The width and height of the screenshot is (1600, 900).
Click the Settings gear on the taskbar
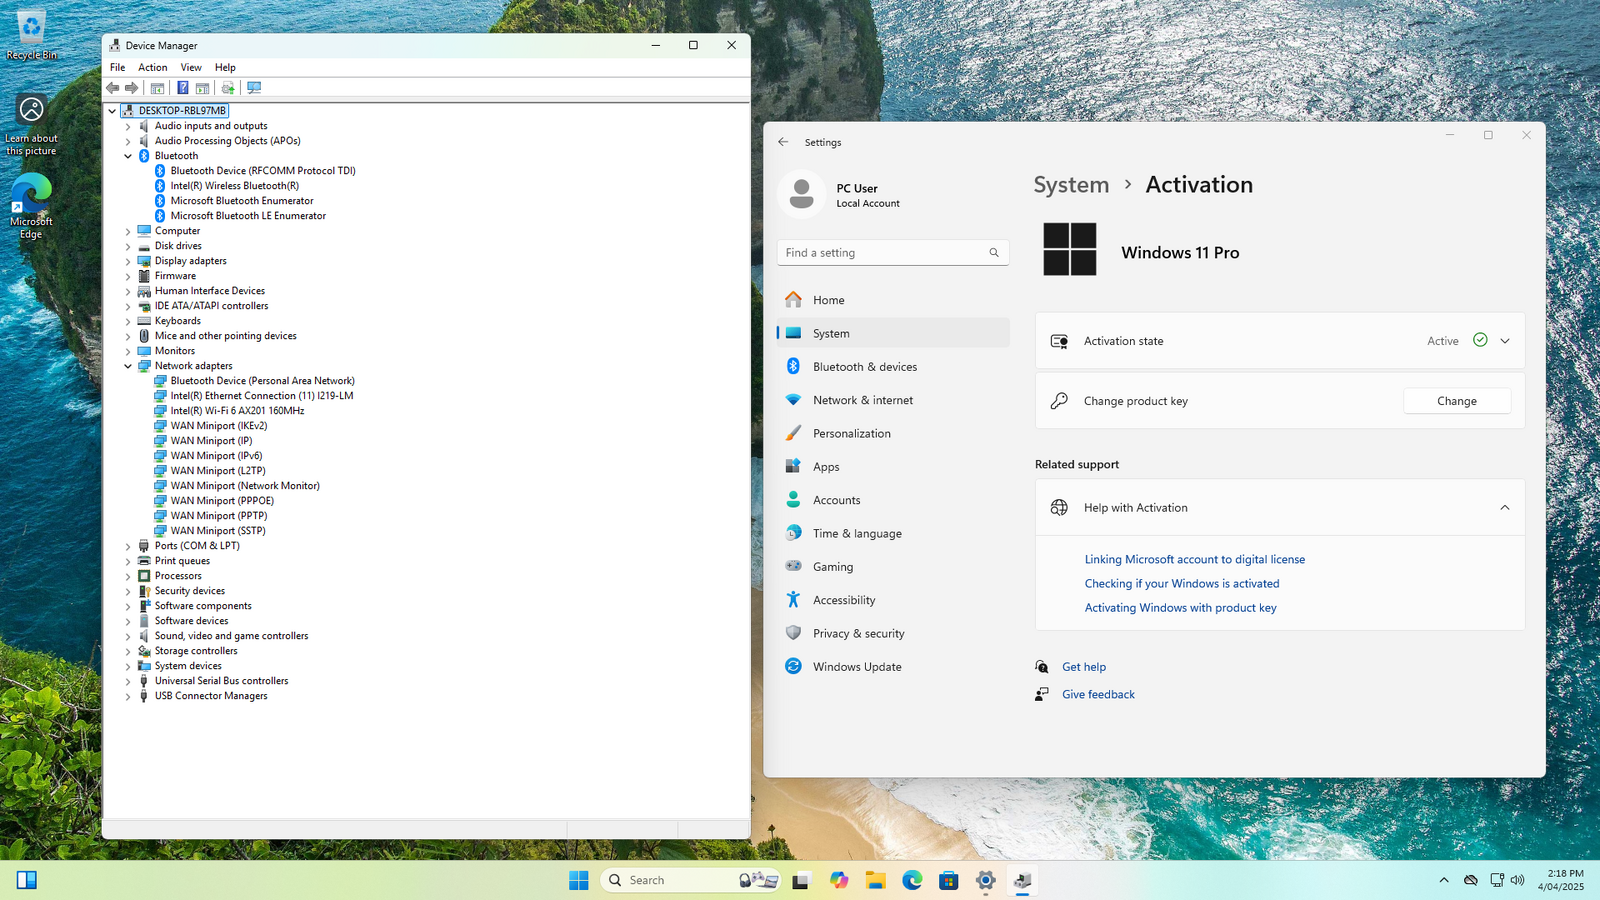(986, 880)
